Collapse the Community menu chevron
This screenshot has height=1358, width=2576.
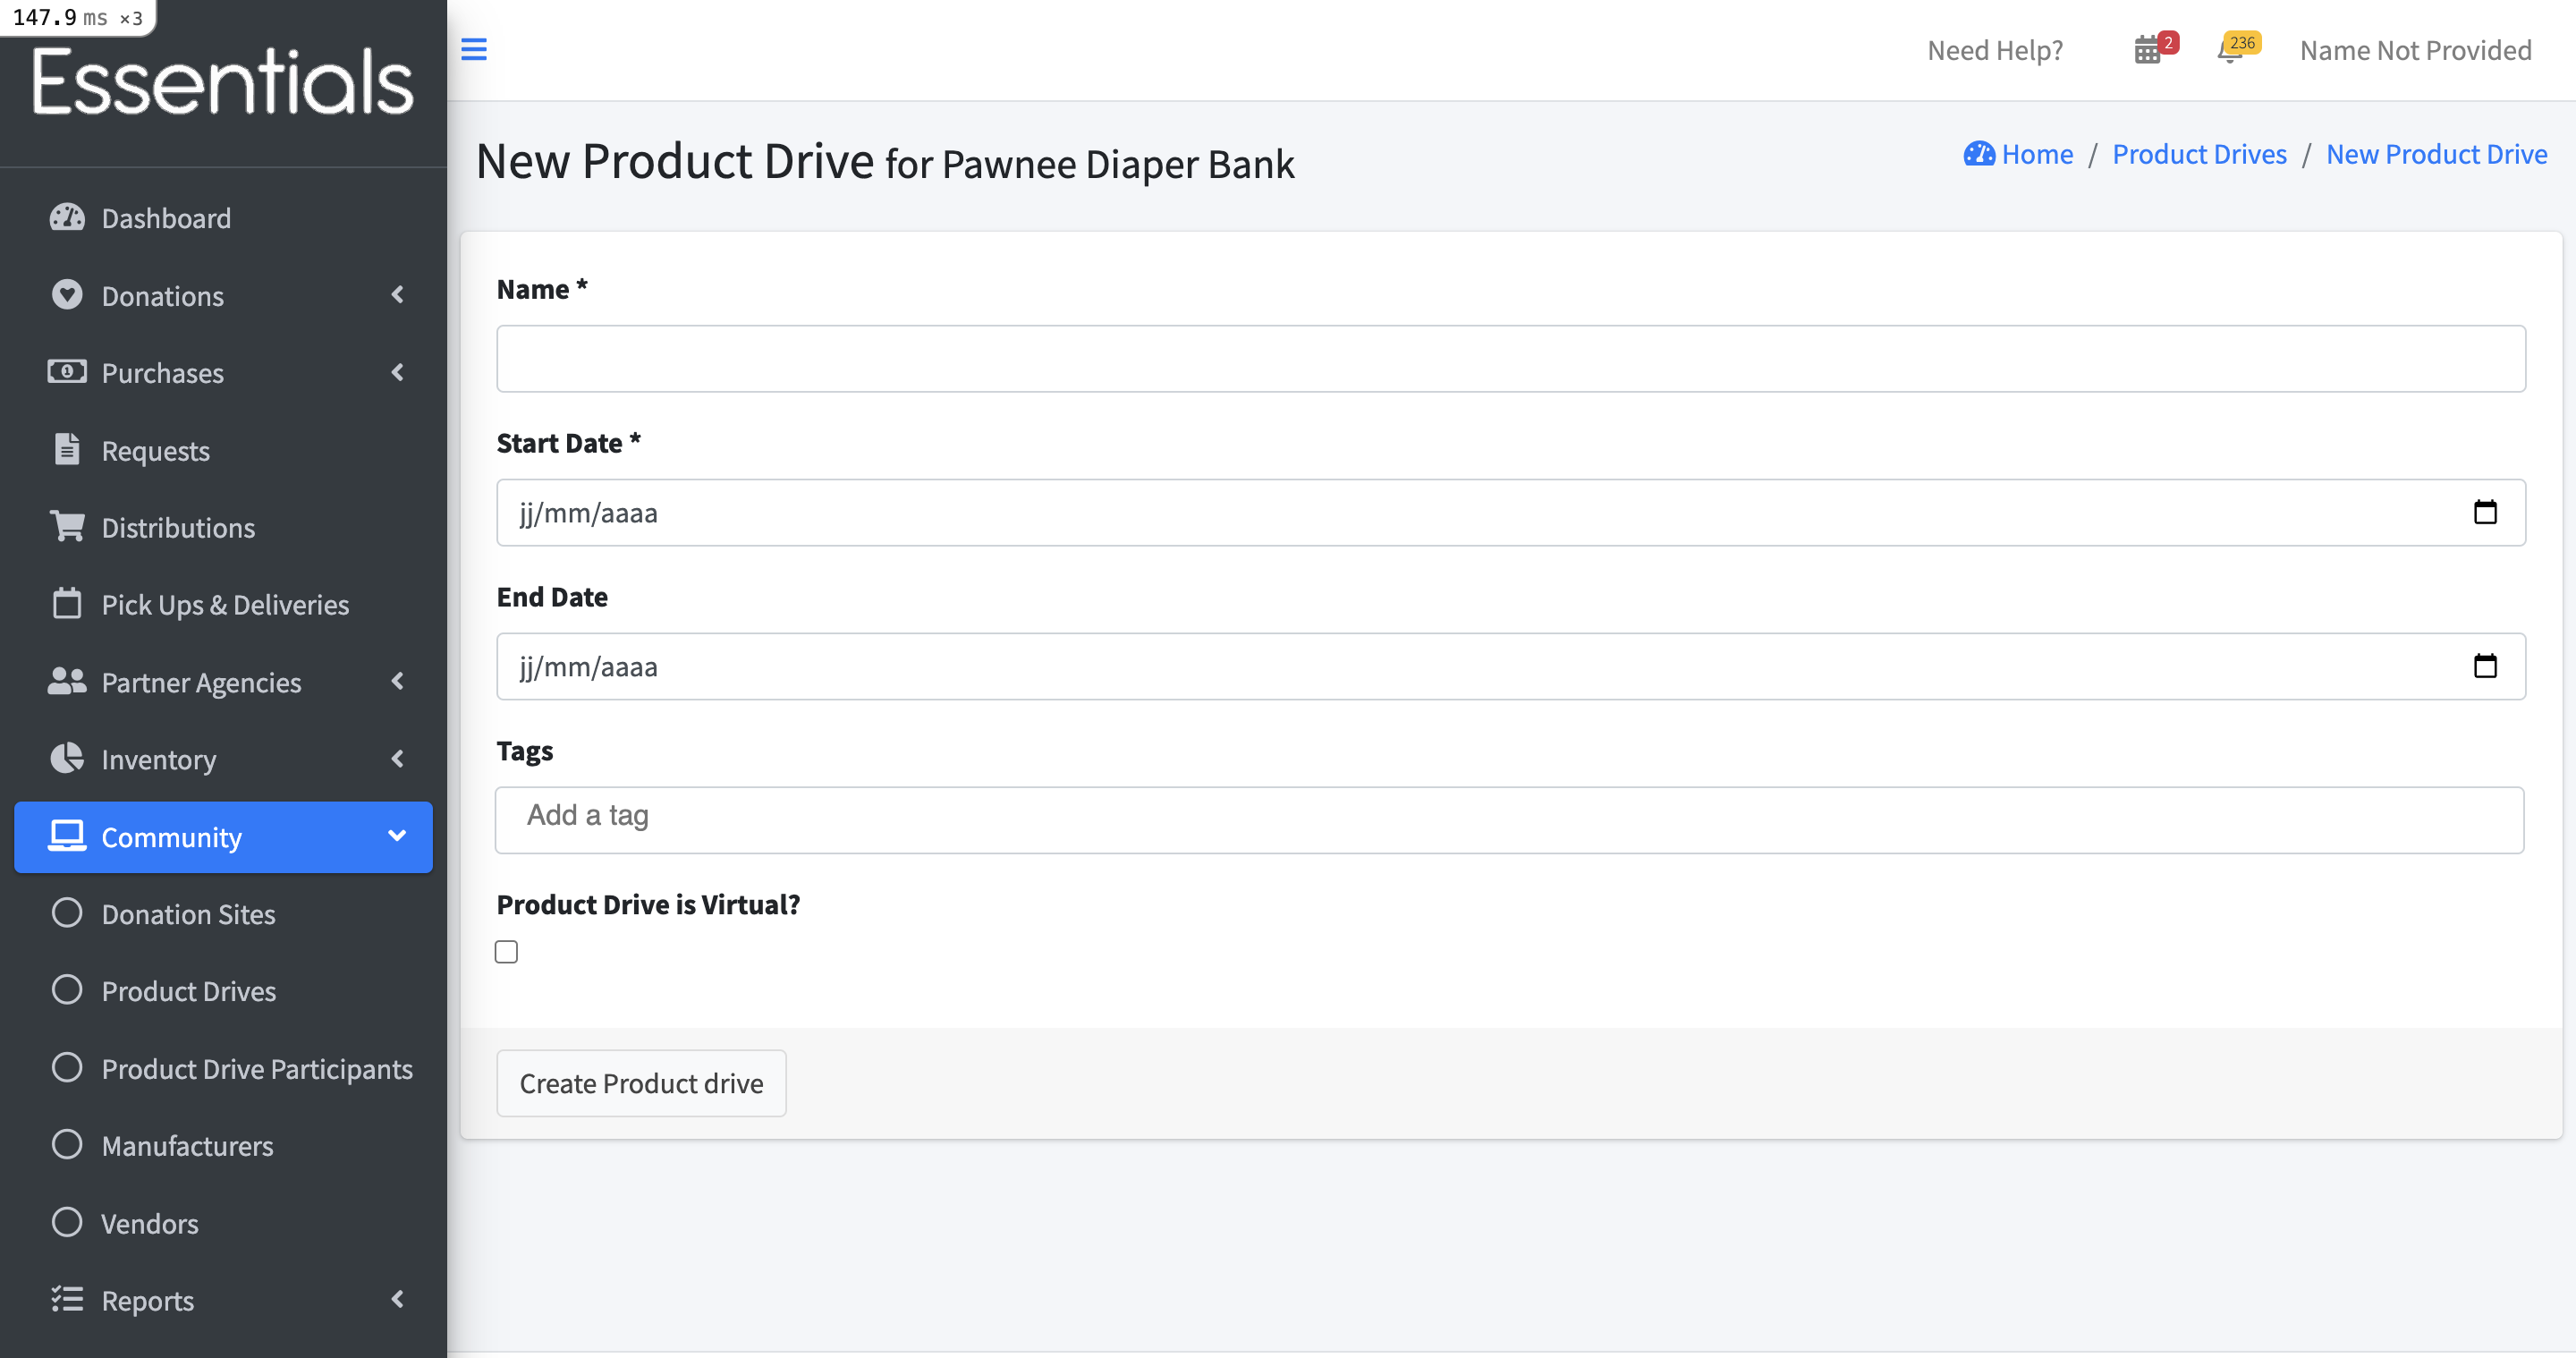pos(397,836)
